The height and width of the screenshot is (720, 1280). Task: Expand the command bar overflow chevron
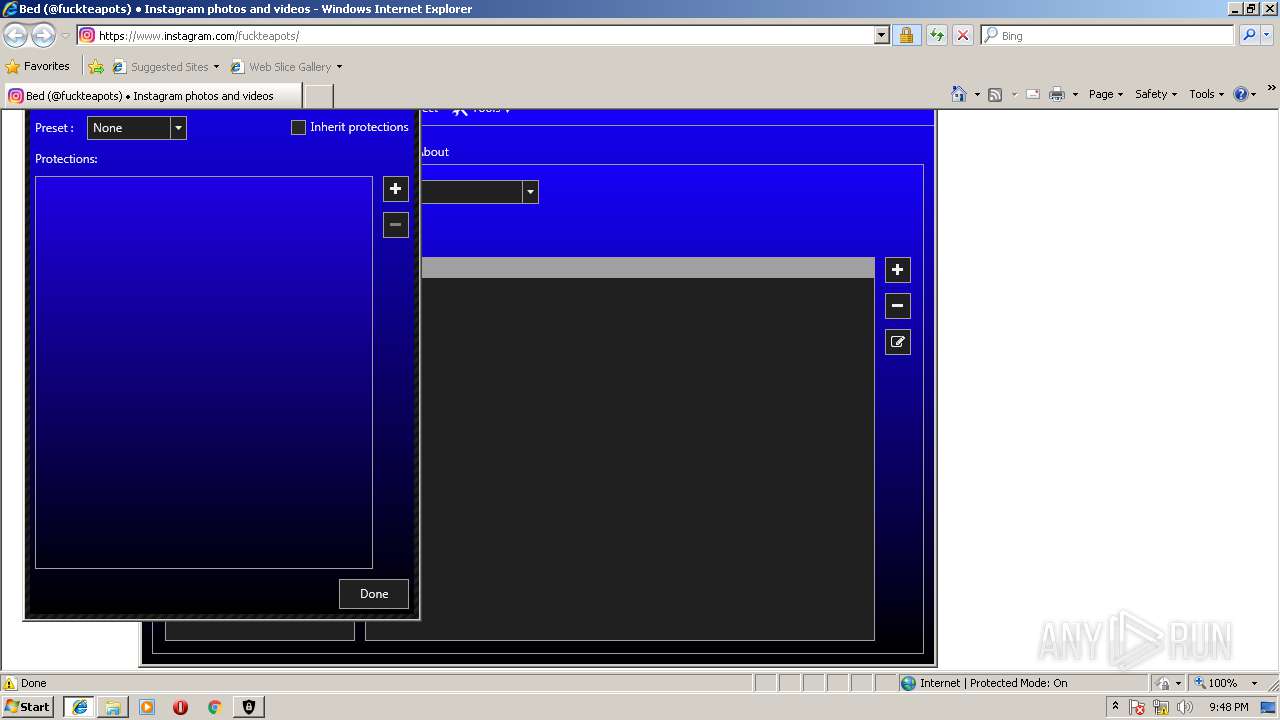(x=1271, y=88)
